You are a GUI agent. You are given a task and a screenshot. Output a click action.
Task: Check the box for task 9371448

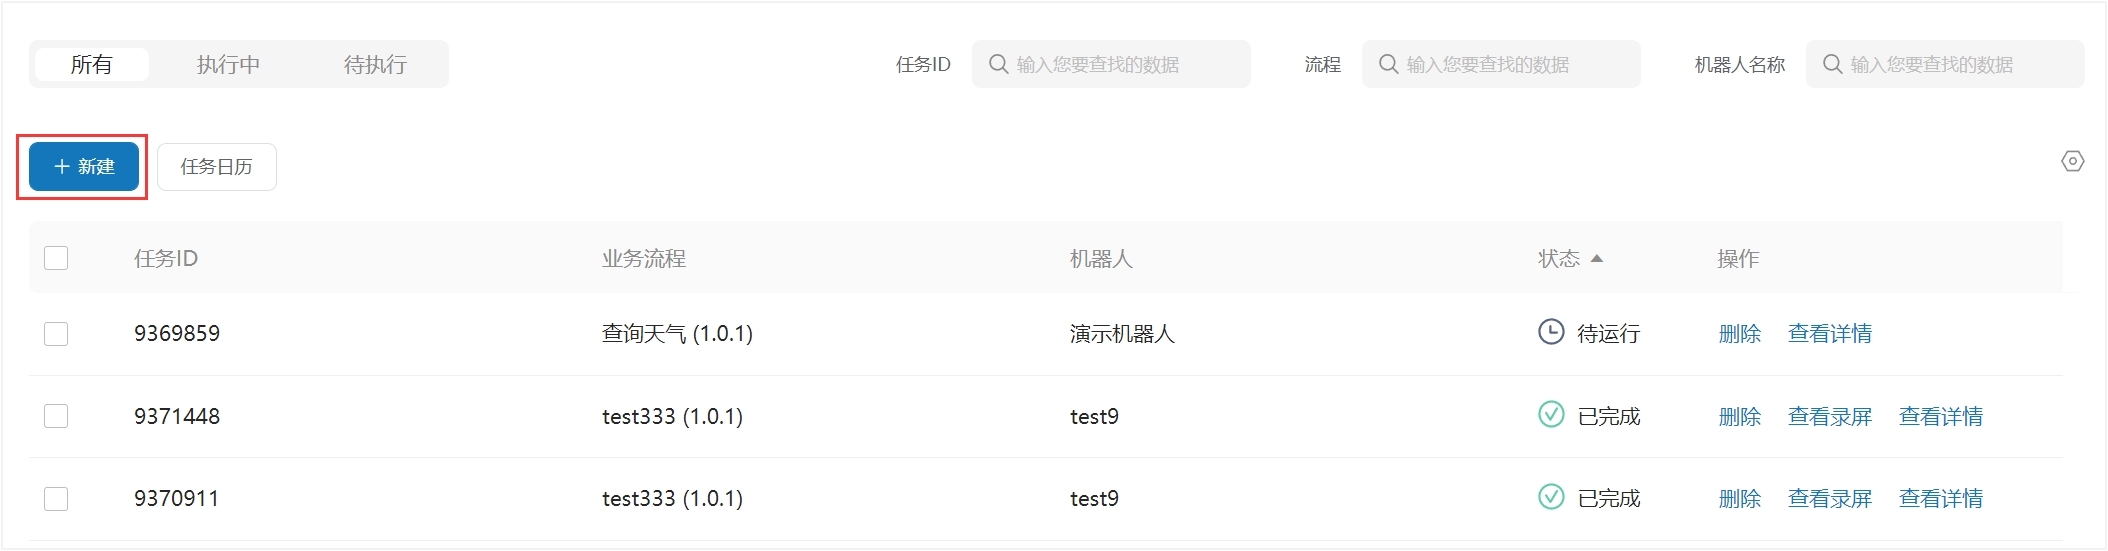[56, 416]
